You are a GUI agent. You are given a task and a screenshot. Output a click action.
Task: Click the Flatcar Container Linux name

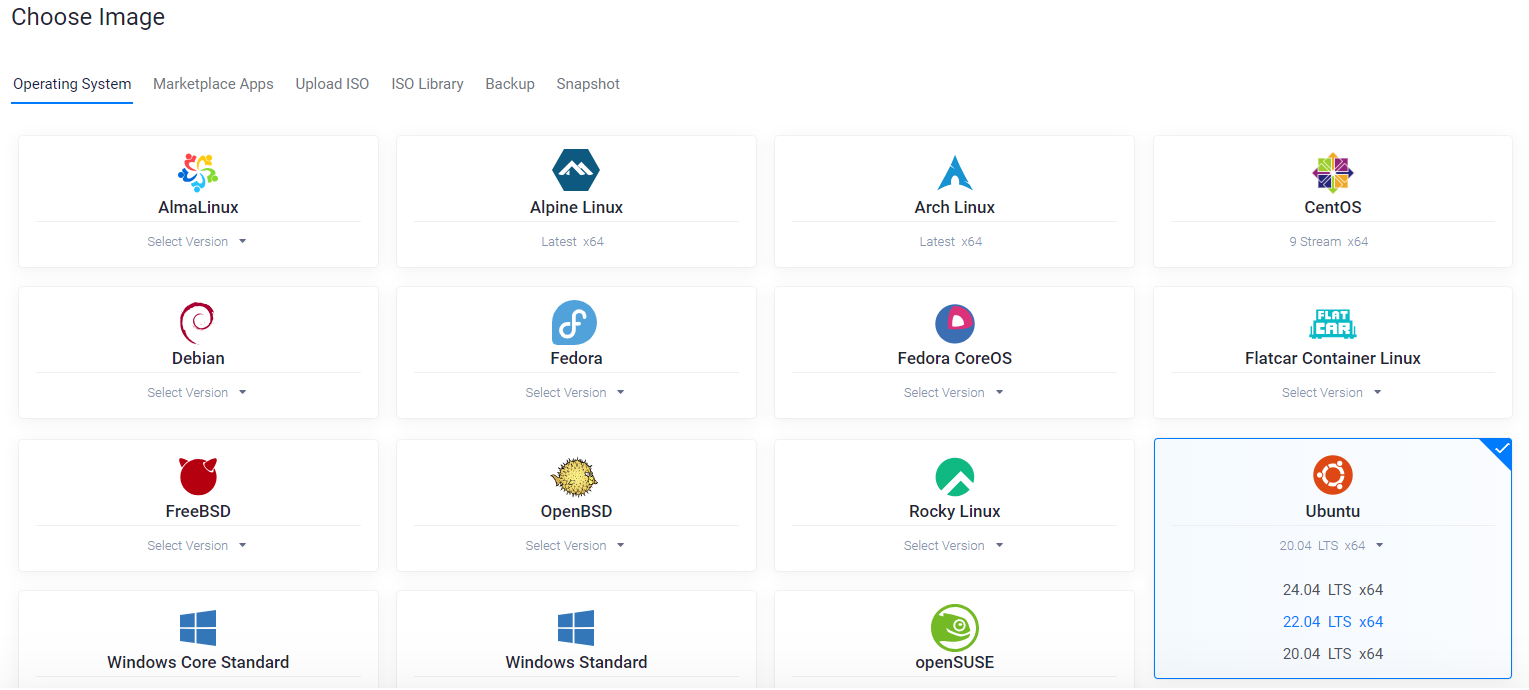tap(1332, 358)
